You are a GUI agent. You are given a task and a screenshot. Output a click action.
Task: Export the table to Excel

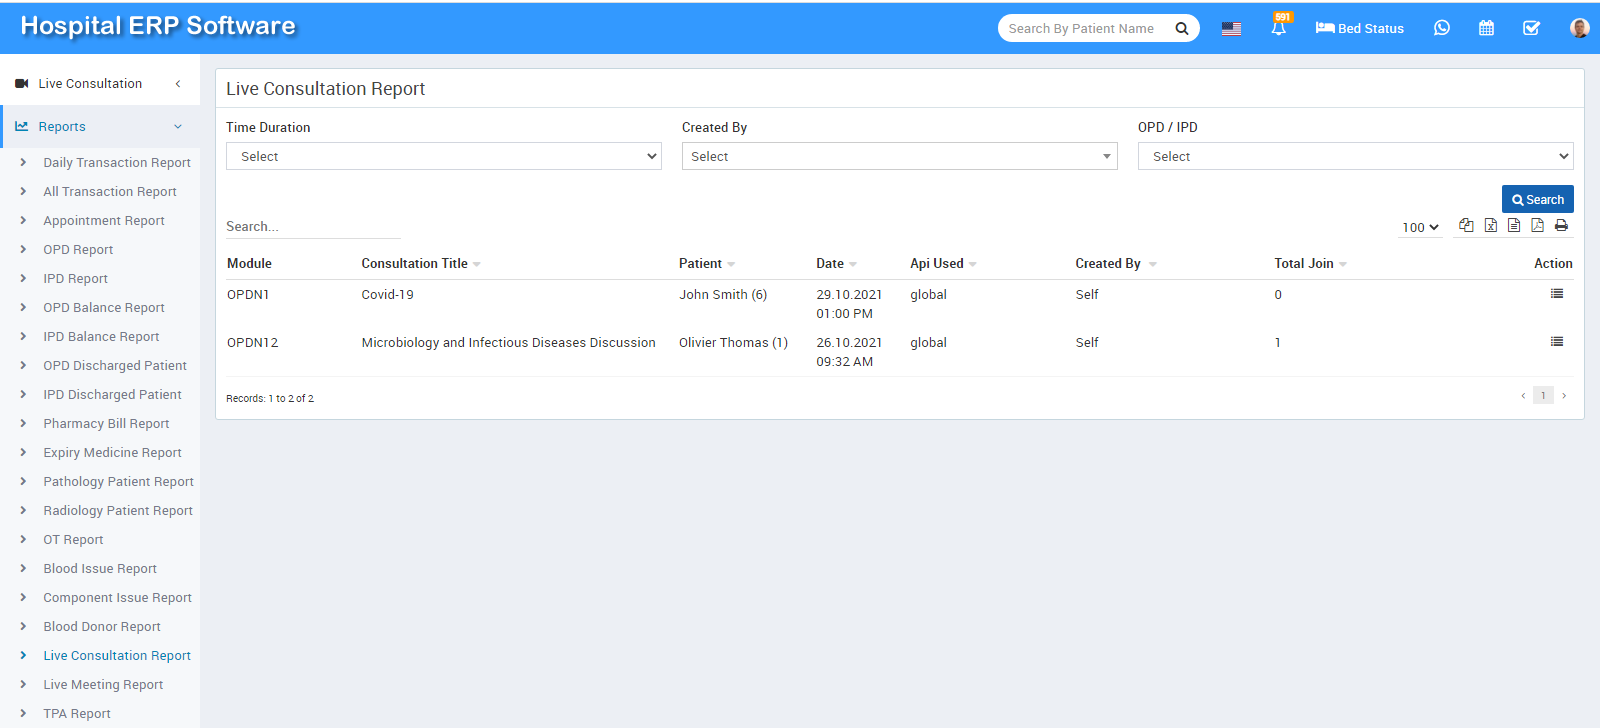coord(1490,226)
